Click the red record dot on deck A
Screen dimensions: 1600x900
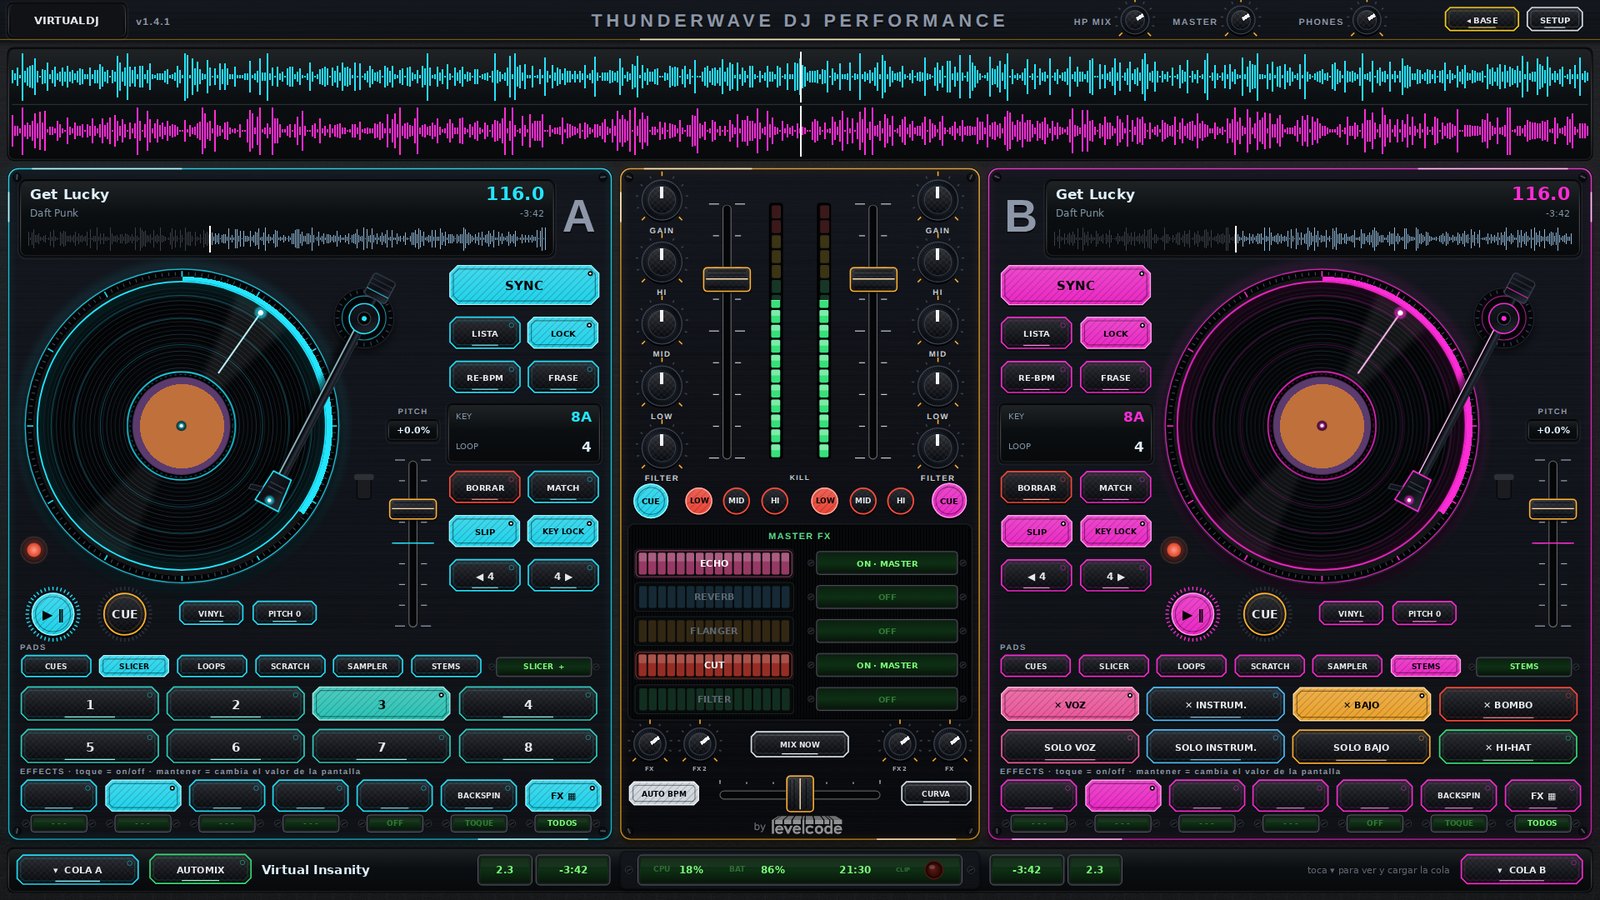coord(34,549)
